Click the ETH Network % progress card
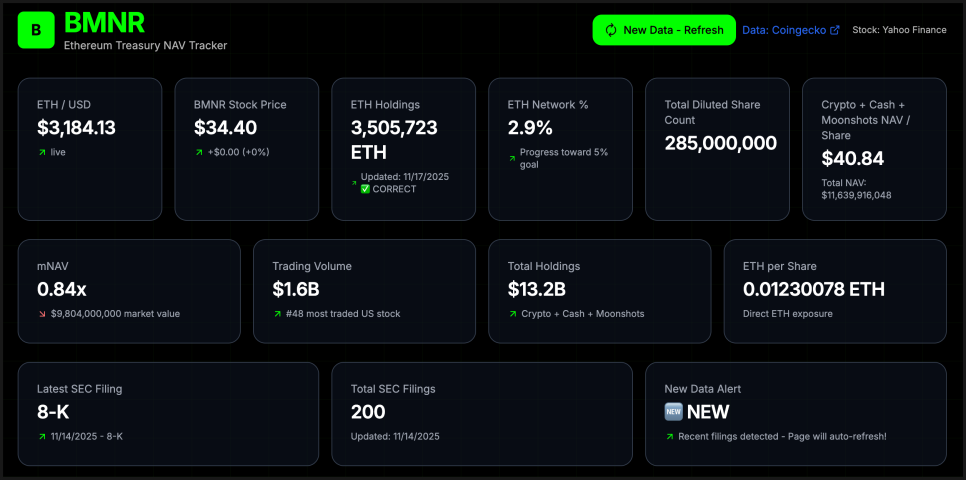Image resolution: width=966 pixels, height=480 pixels. click(560, 149)
